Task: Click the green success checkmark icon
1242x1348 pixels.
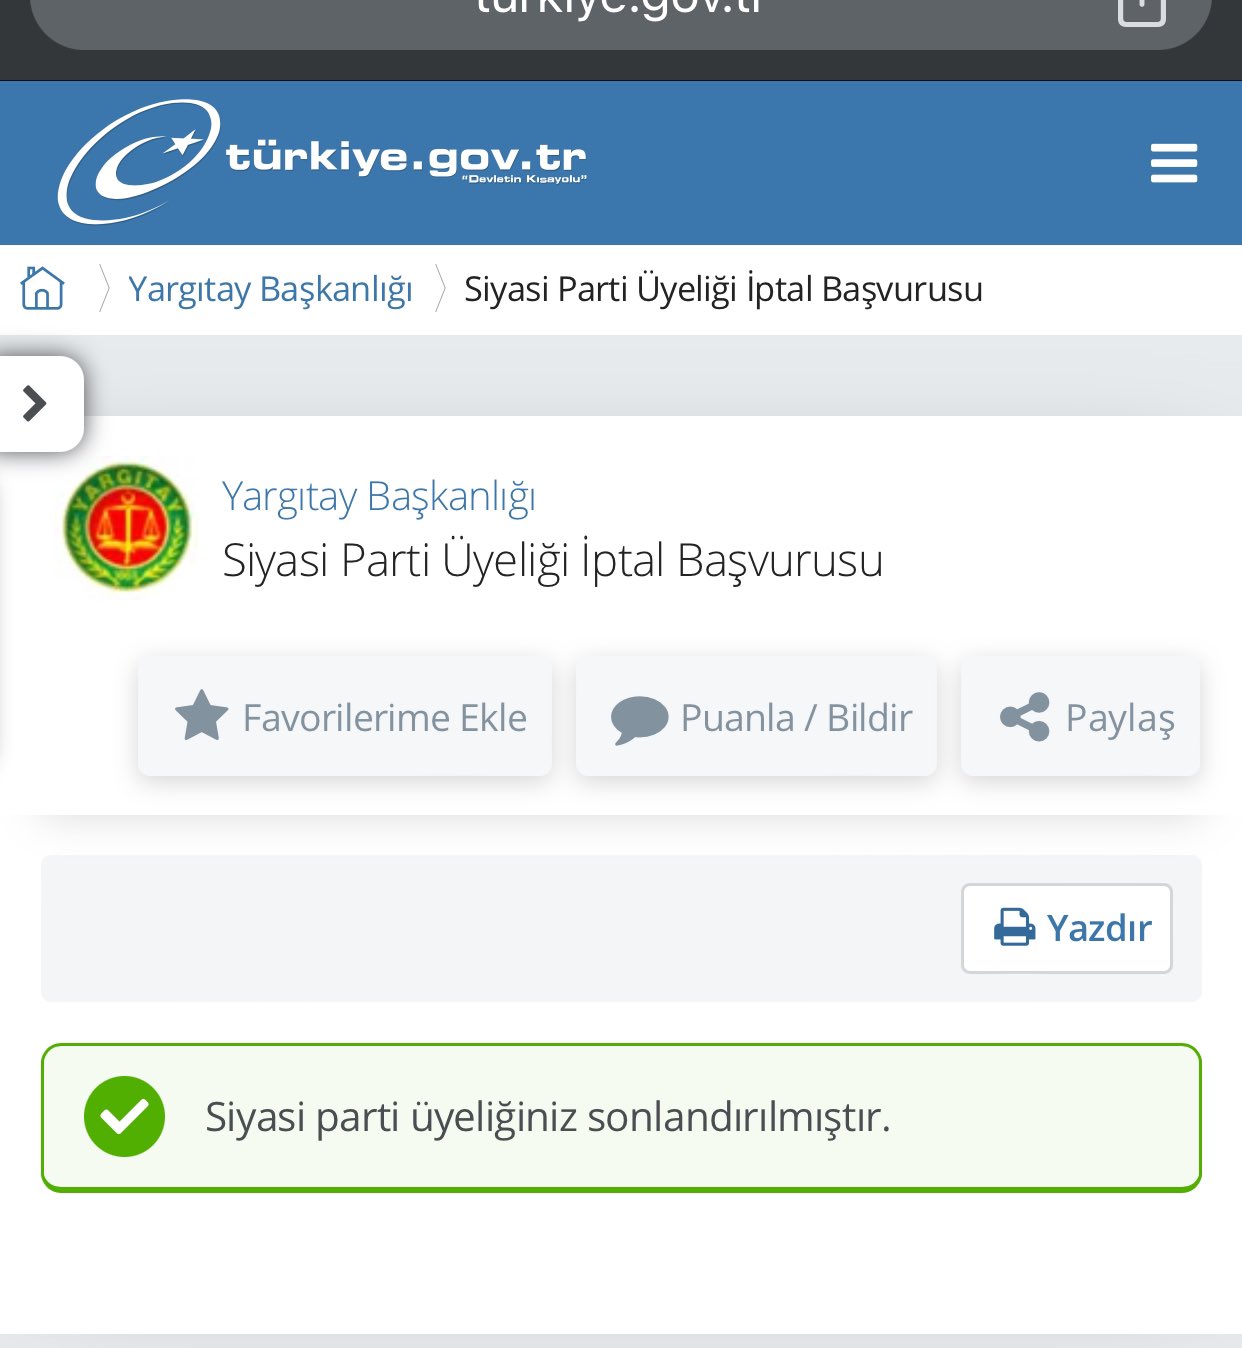Action: click(124, 1117)
